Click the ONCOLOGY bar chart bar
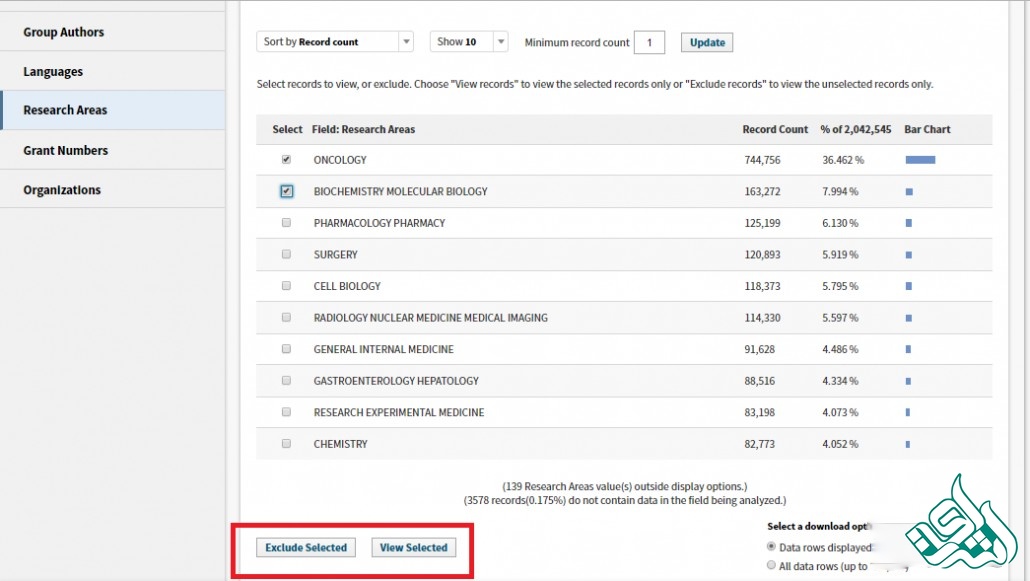This screenshot has width=1030, height=581. pyautogui.click(x=920, y=160)
